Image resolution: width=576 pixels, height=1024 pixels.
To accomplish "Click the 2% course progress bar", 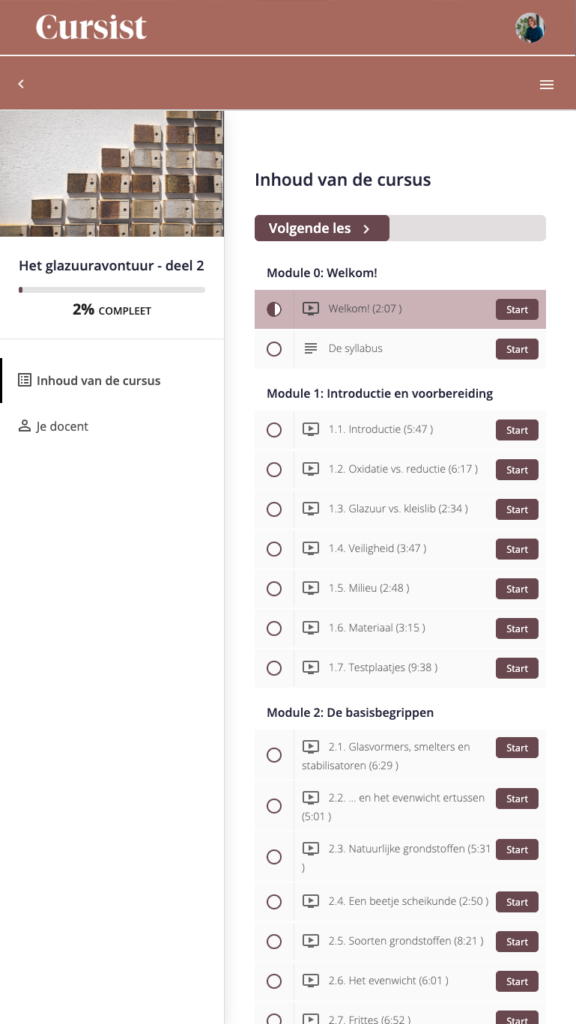I will (112, 289).
